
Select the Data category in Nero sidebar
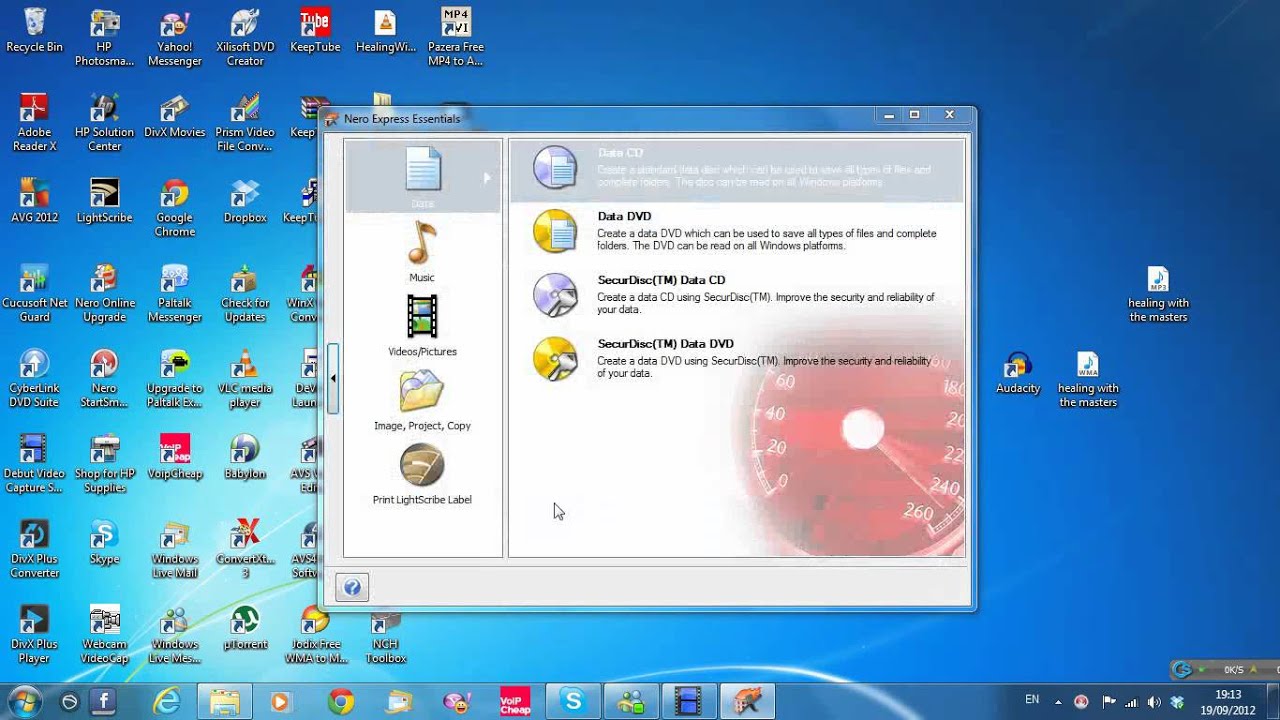pyautogui.click(x=422, y=177)
